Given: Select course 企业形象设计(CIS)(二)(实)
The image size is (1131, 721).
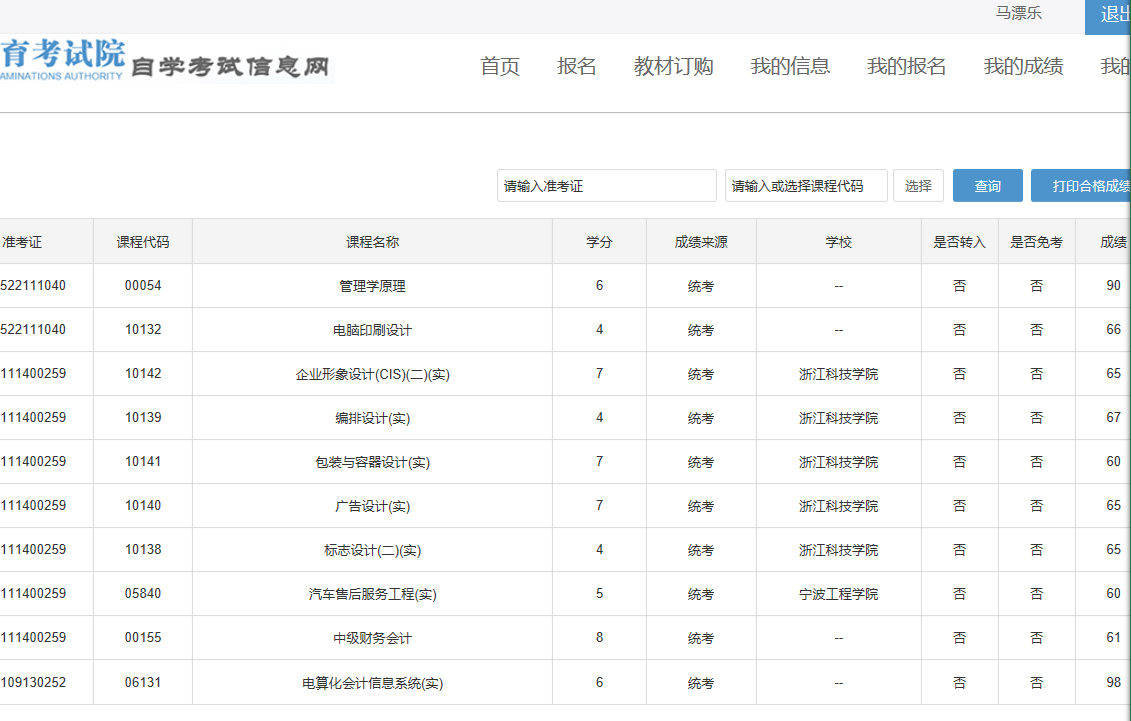Looking at the screenshot, I should pos(372,374).
